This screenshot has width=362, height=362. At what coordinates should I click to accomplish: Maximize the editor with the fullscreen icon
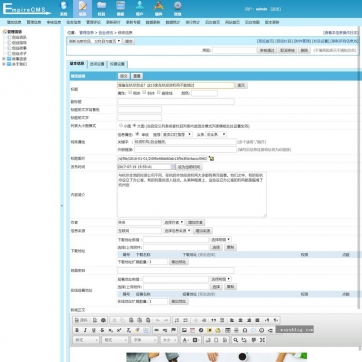[x=262, y=340]
